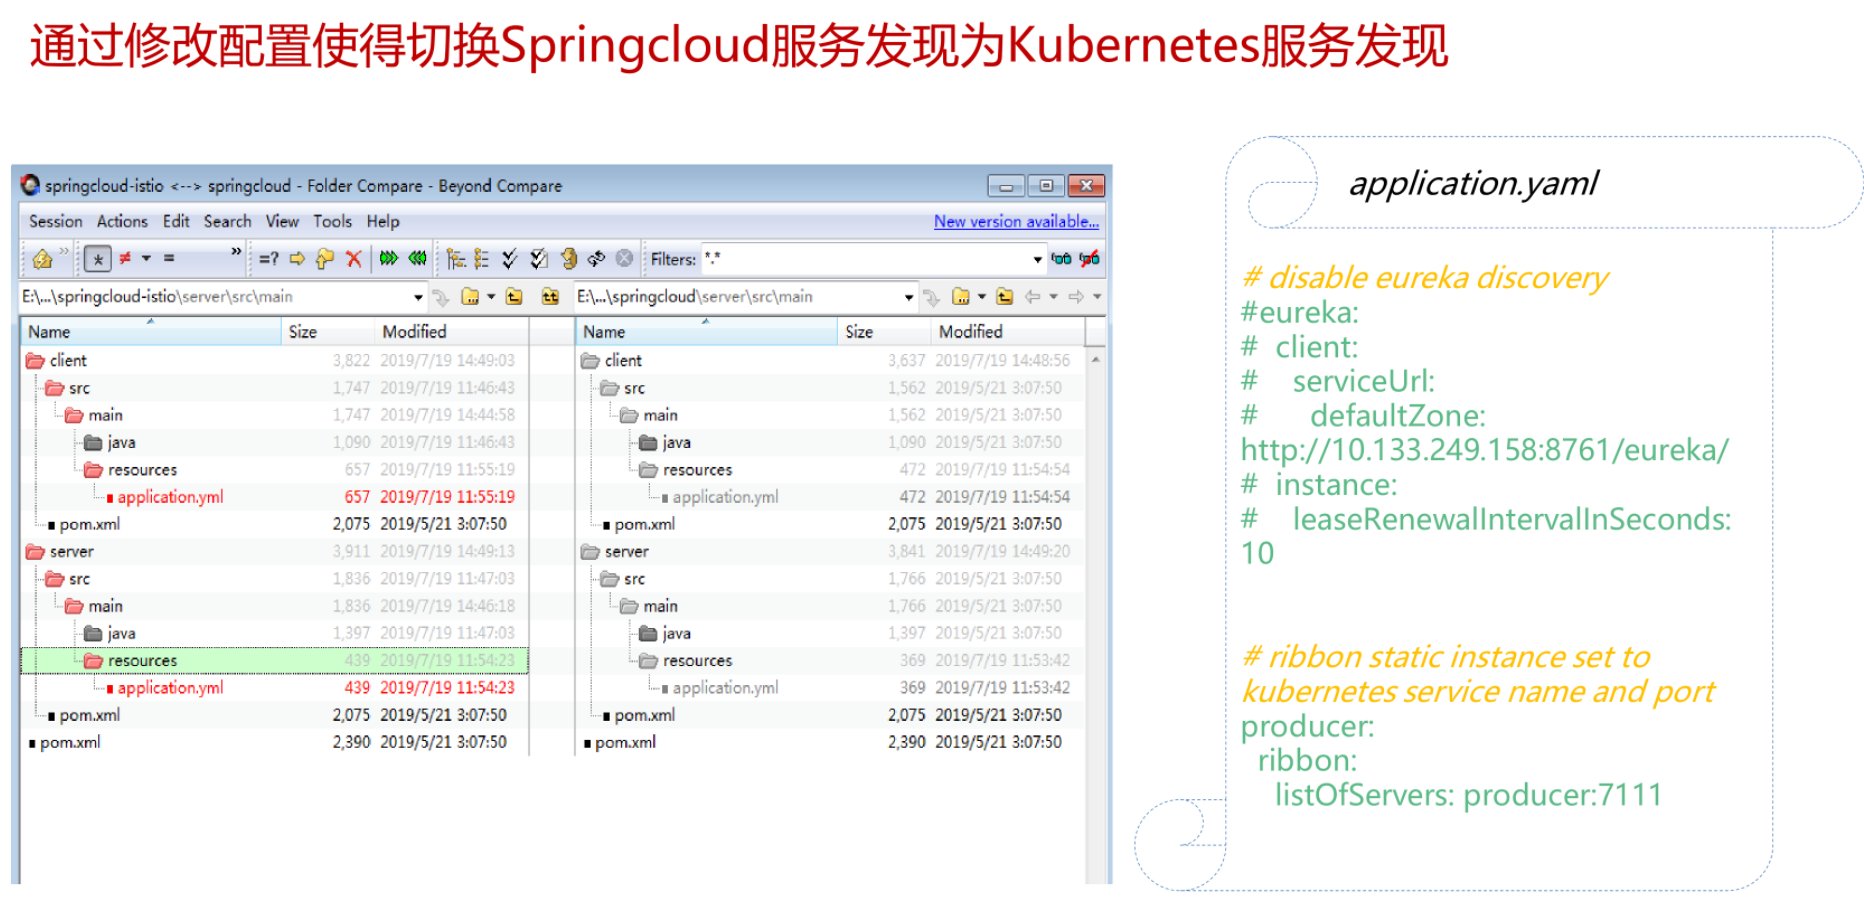Click Up One Level icon for springcloud-istio path
The height and width of the screenshot is (917, 1864).
click(514, 297)
